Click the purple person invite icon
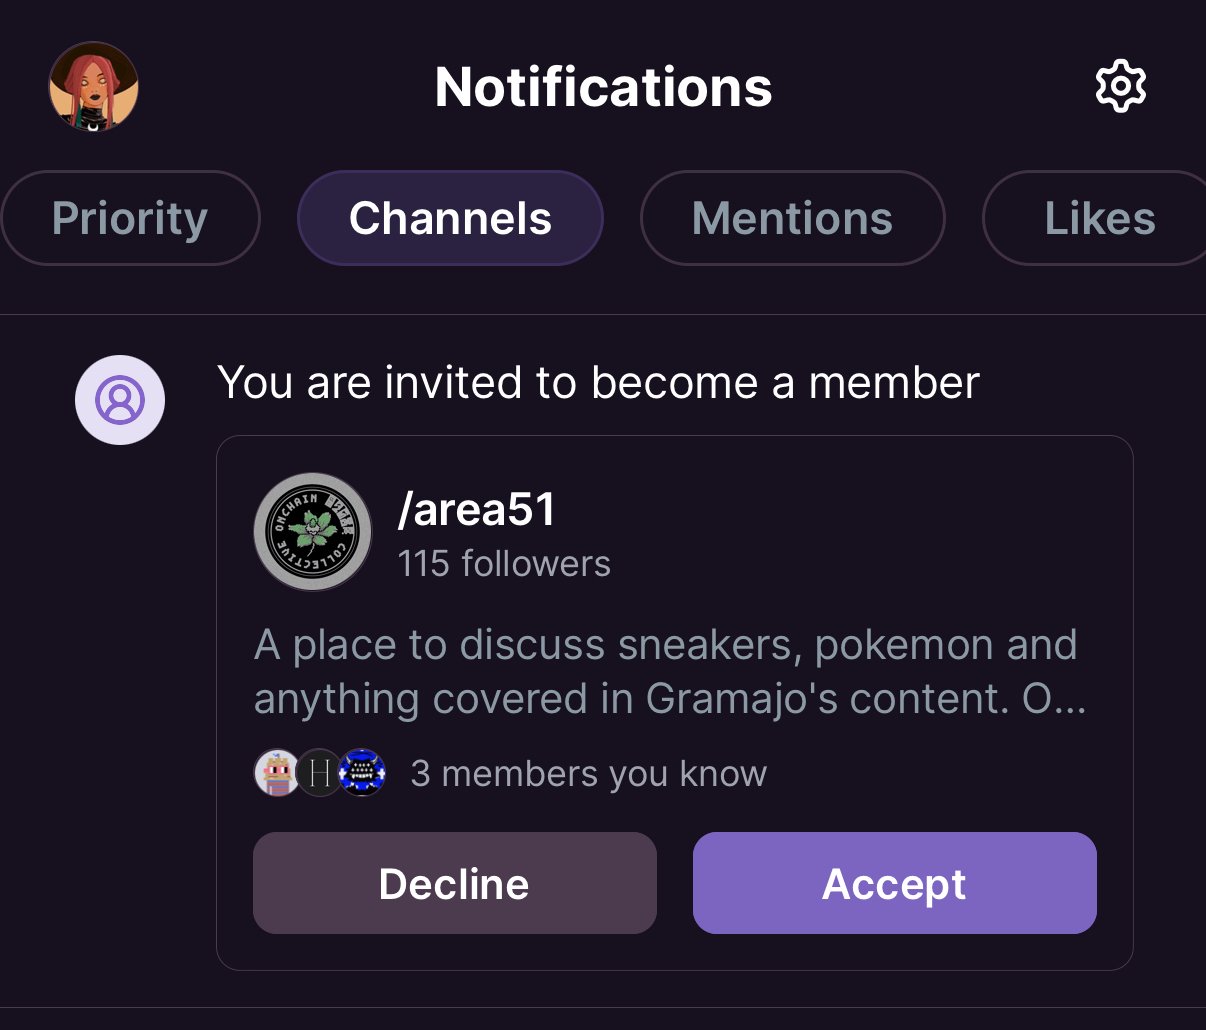 120,400
